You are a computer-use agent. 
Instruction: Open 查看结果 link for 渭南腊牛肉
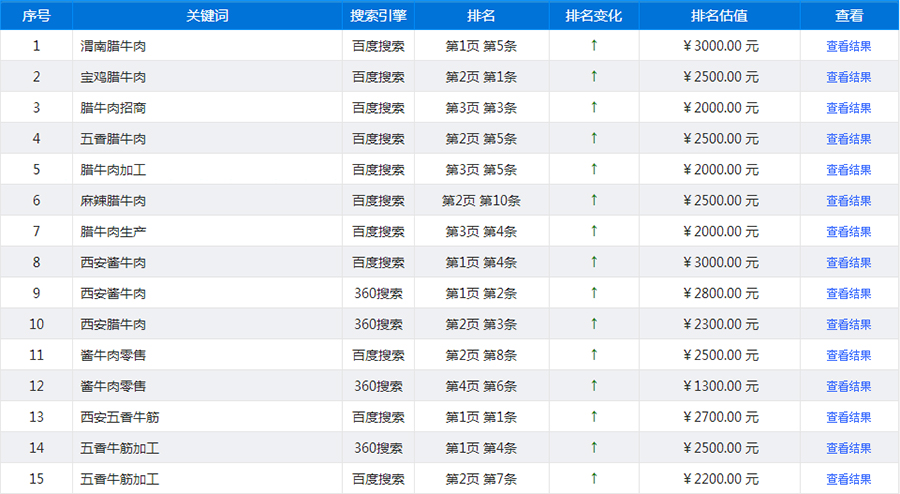[x=848, y=46]
